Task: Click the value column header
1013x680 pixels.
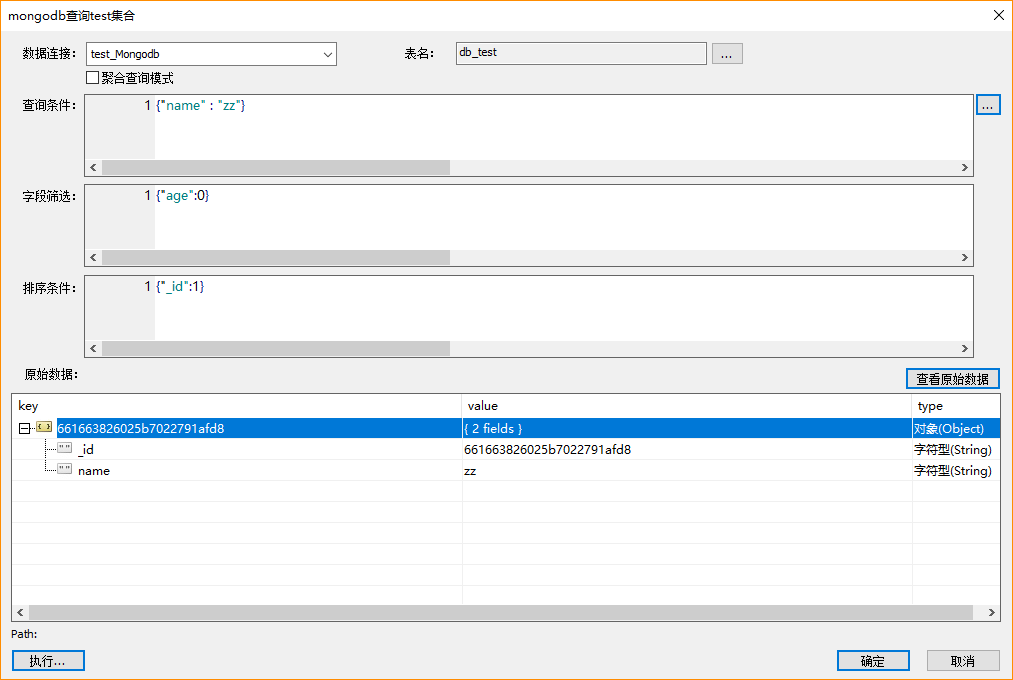Action: [686, 406]
